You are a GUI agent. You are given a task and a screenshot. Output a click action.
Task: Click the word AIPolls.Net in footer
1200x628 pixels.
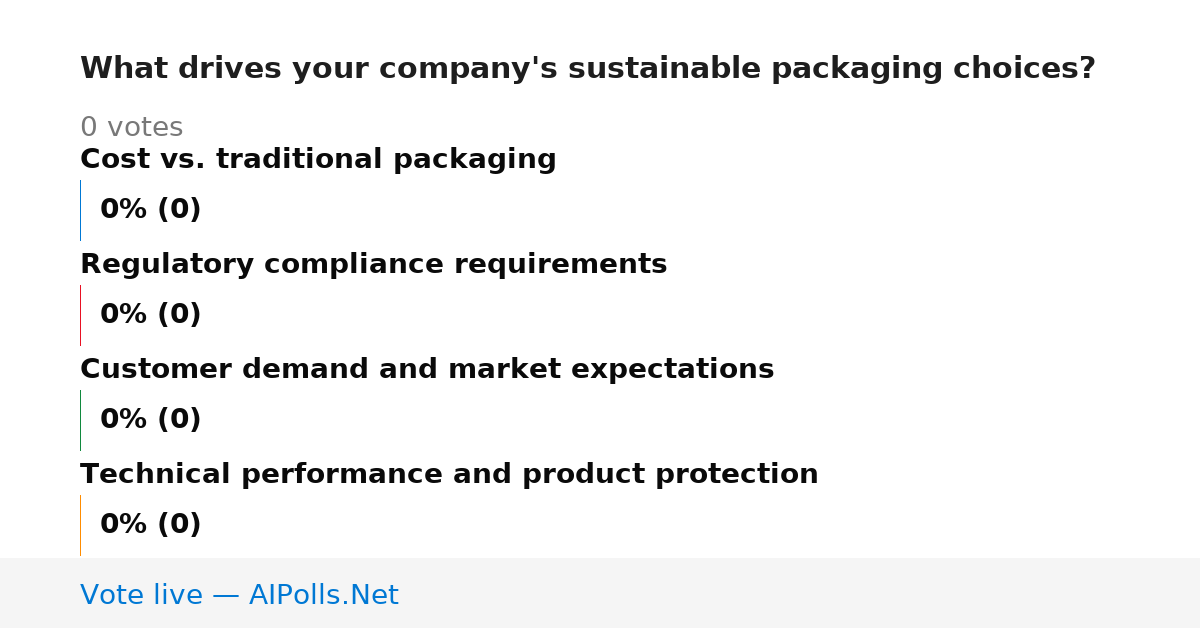pos(323,595)
